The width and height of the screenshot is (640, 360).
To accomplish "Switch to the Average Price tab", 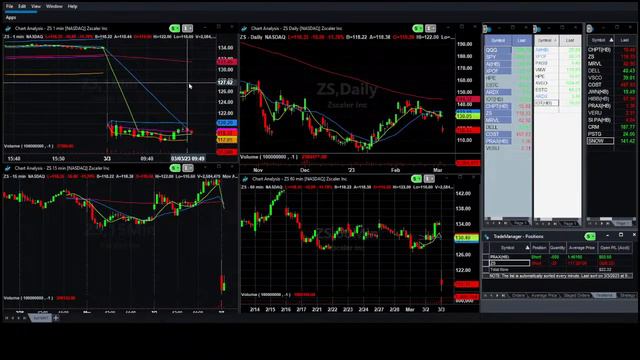I will point(544,295).
